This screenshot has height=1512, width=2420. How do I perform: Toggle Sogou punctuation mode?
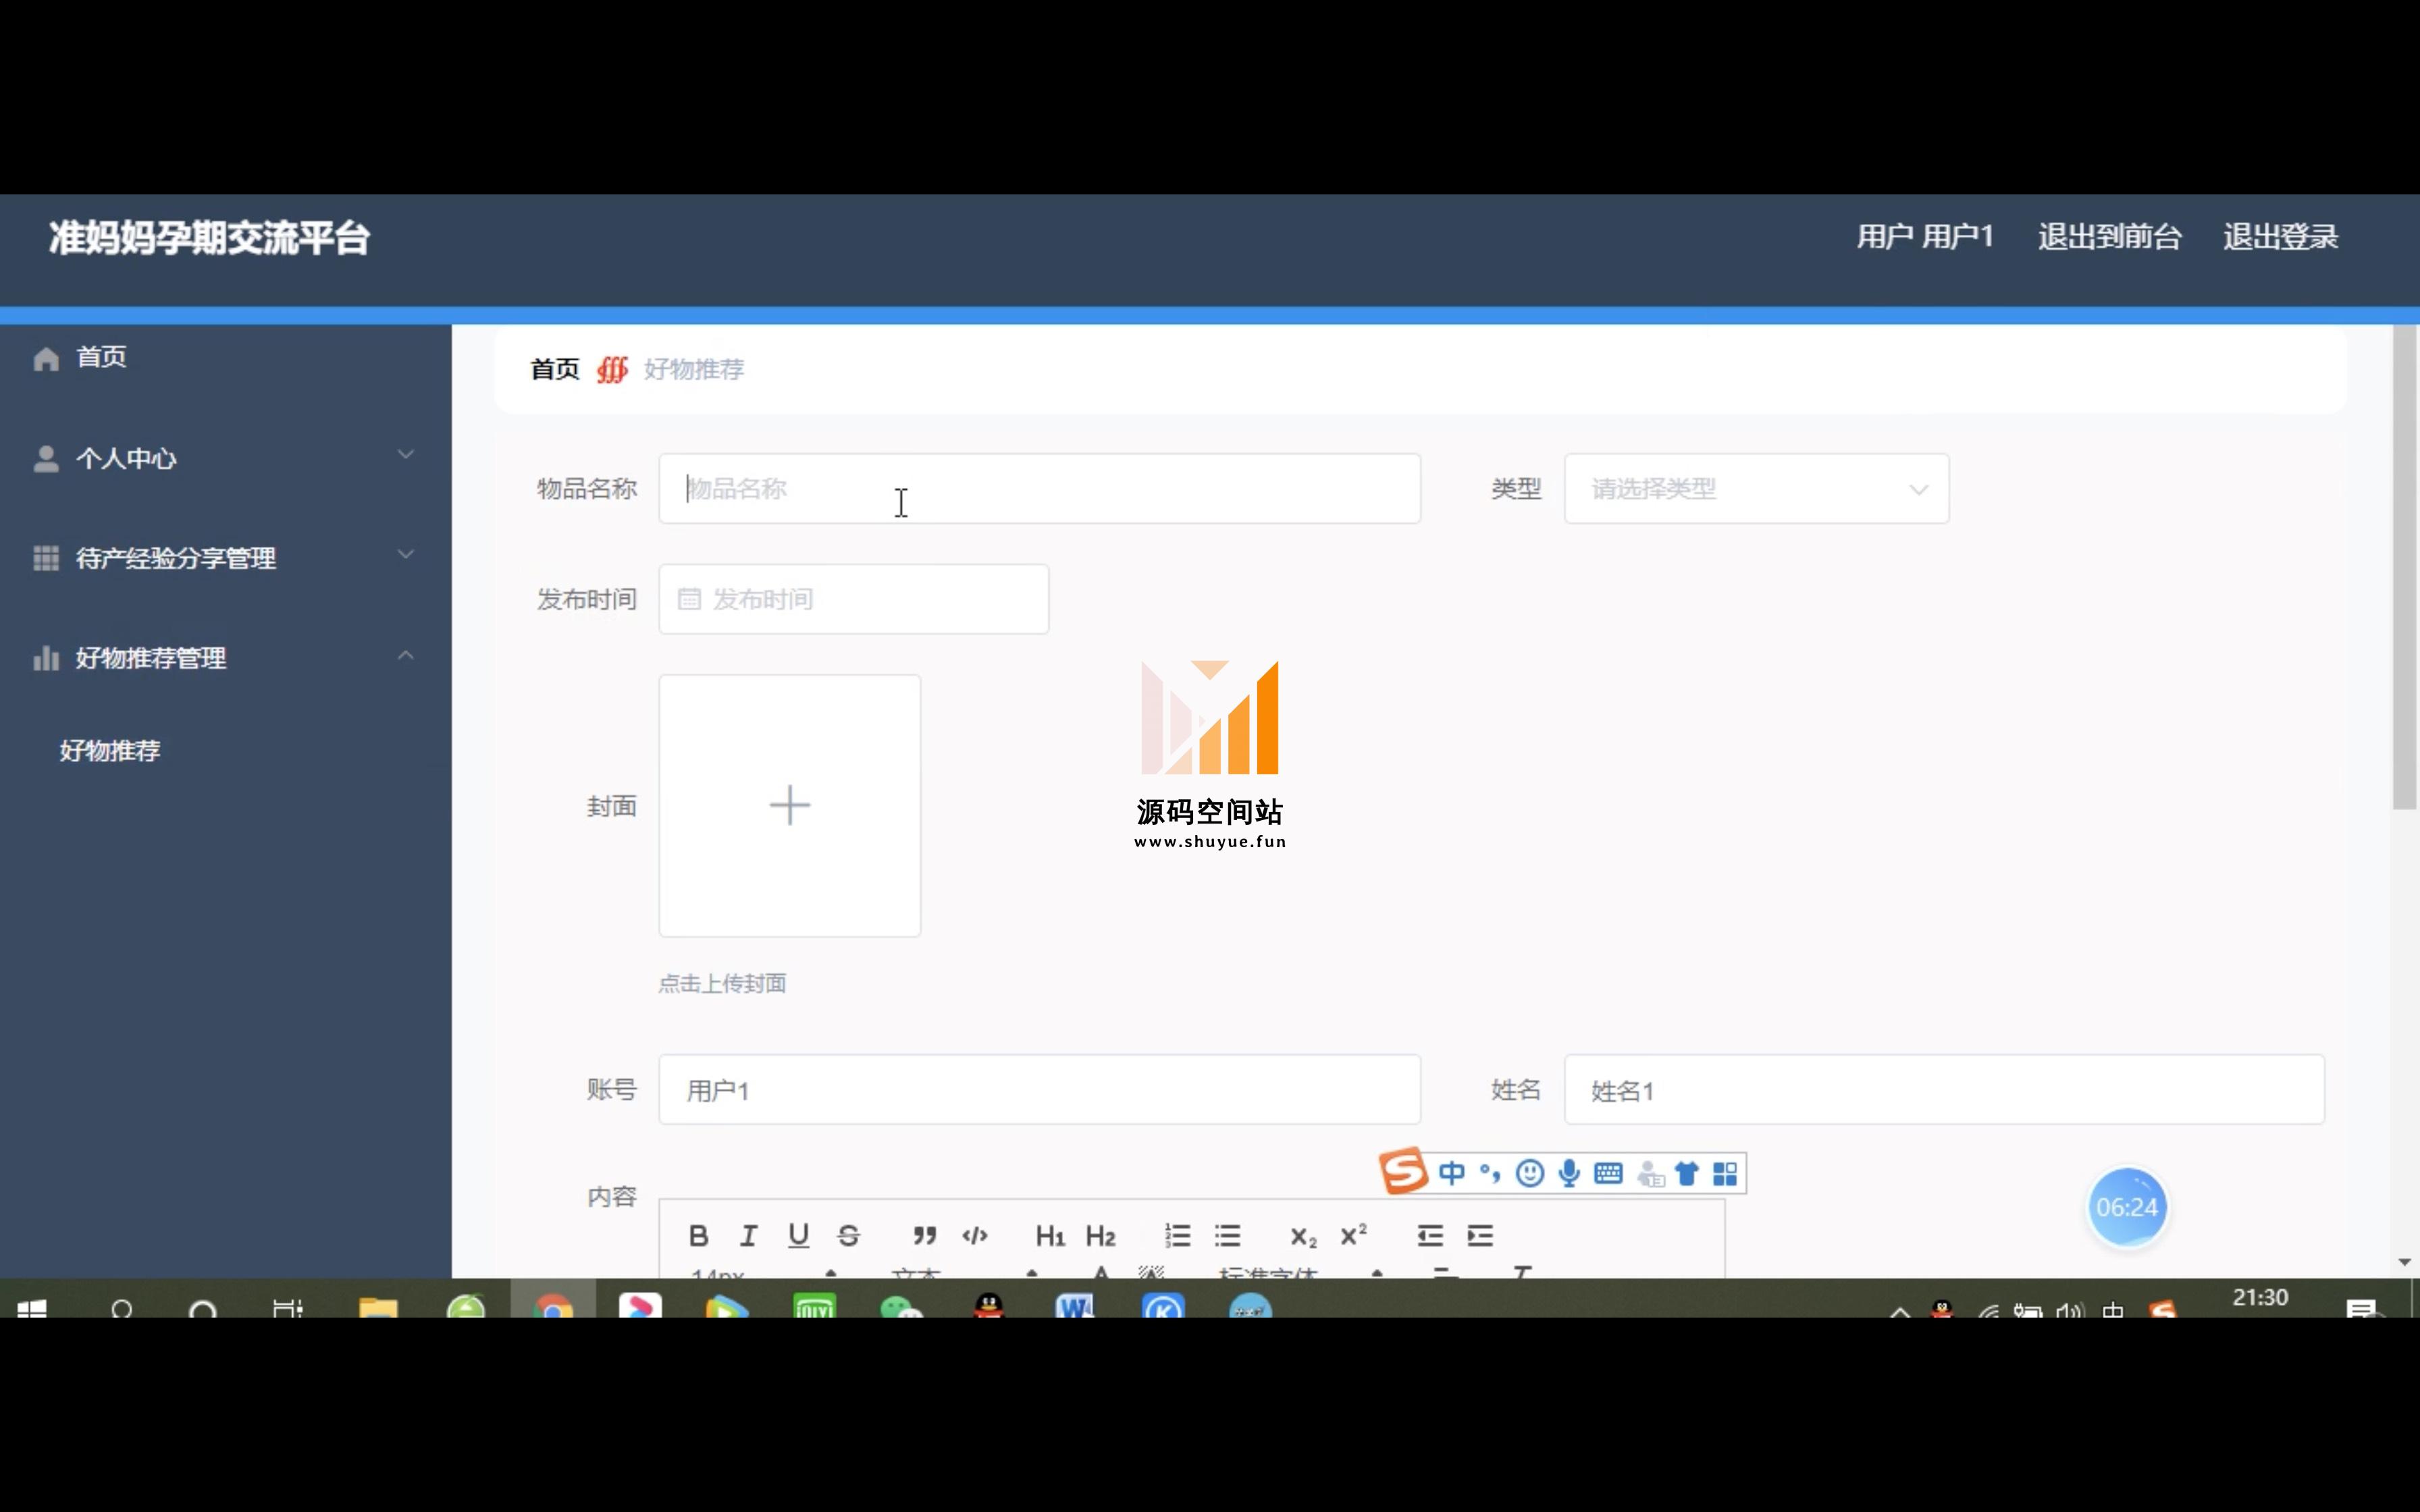pos(1490,1173)
